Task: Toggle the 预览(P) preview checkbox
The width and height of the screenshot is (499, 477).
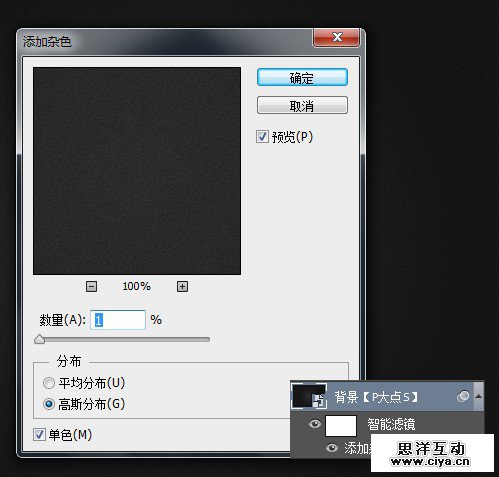Action: (x=262, y=137)
